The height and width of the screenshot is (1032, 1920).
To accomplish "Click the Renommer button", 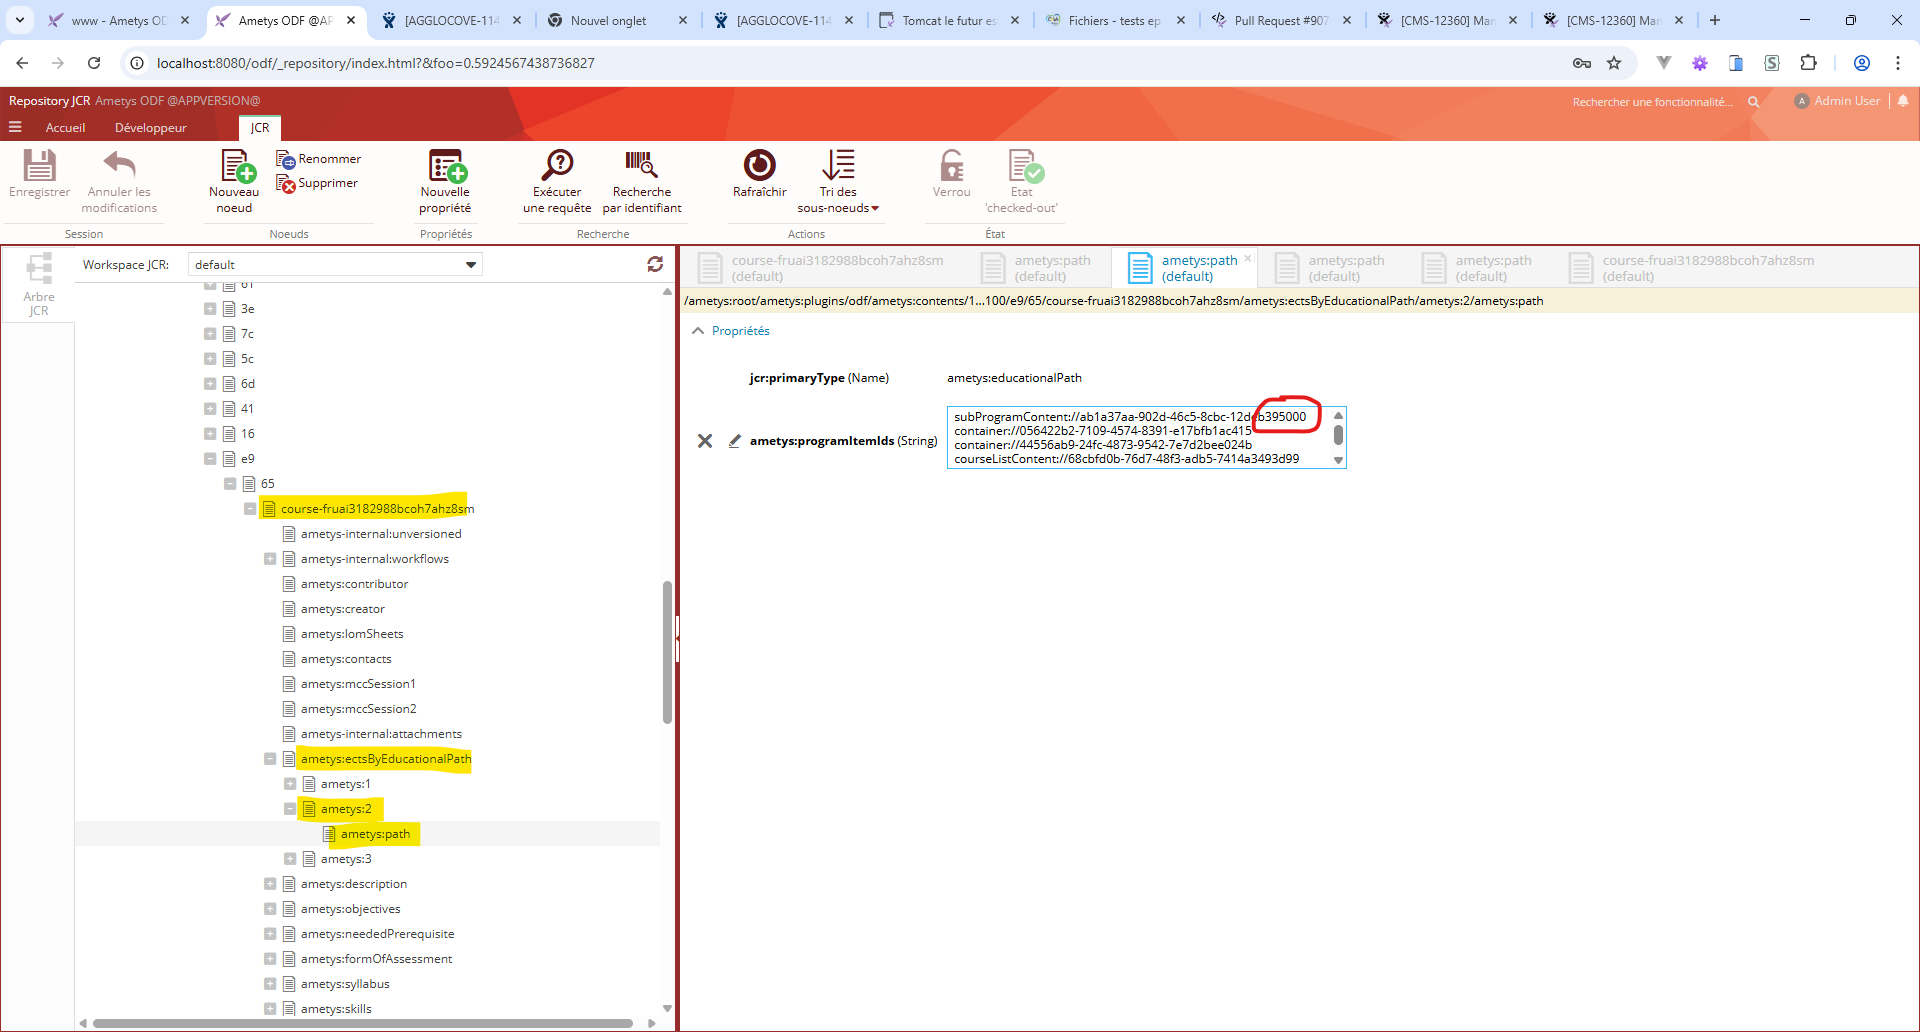I will (319, 159).
